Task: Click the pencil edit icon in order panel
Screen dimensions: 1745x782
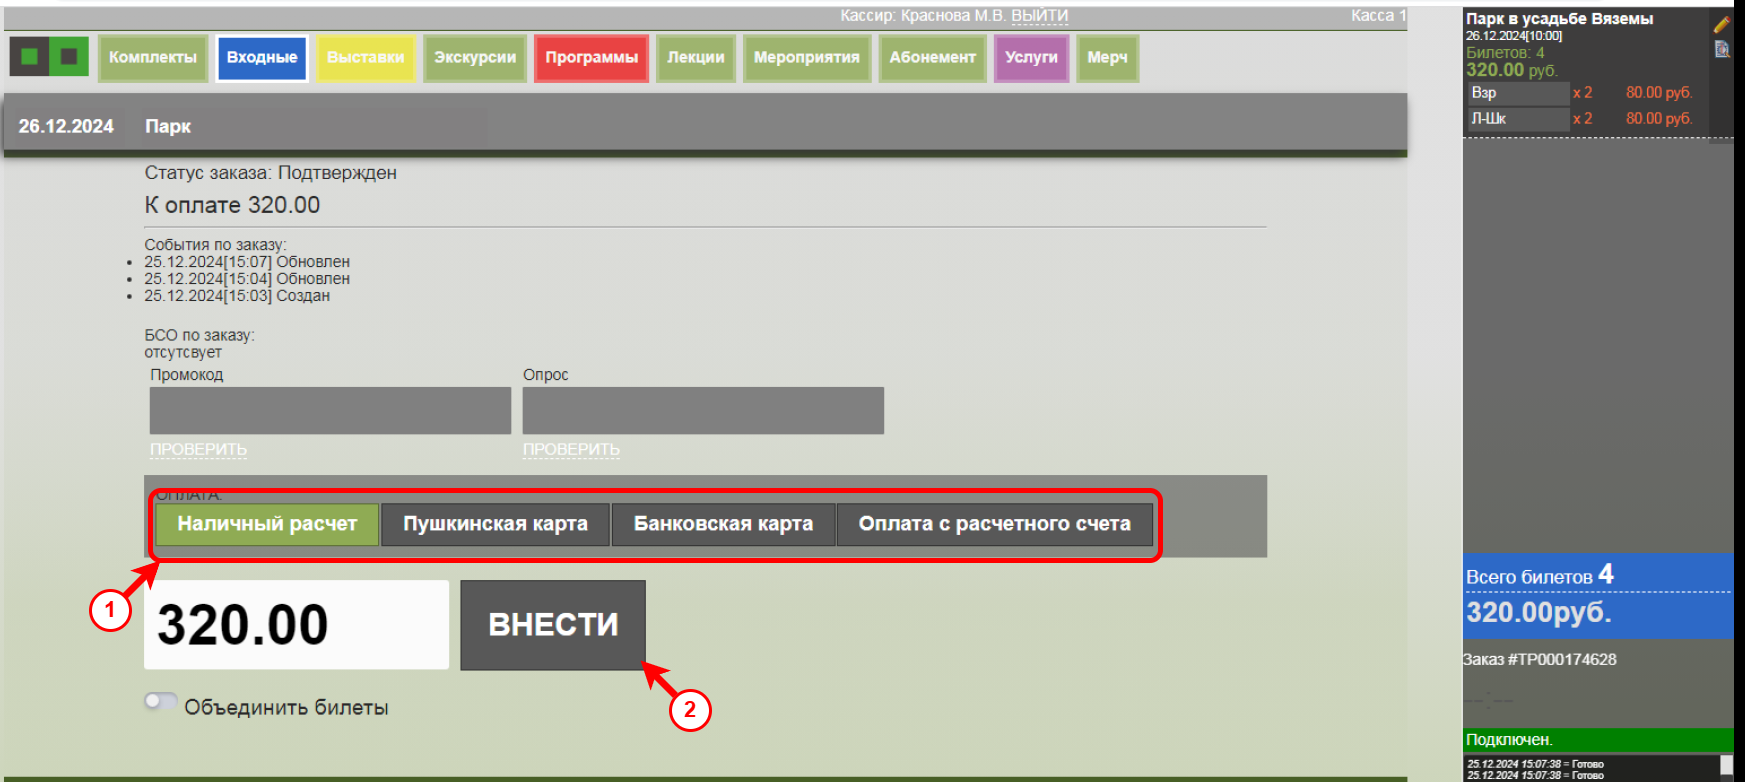Action: (1721, 24)
